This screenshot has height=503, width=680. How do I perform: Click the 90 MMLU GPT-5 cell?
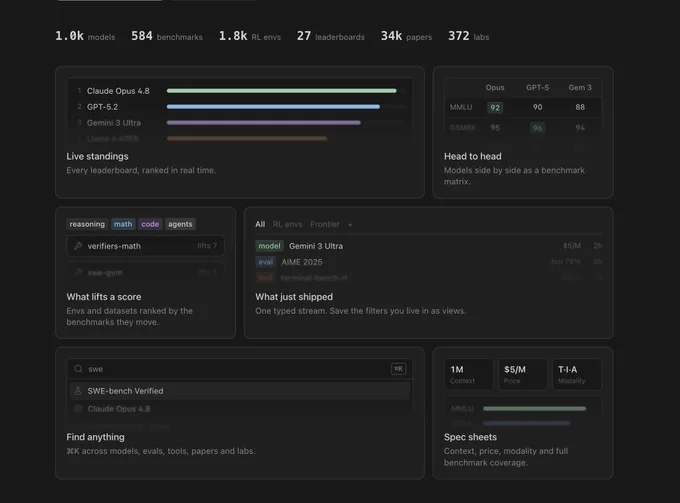click(537, 107)
